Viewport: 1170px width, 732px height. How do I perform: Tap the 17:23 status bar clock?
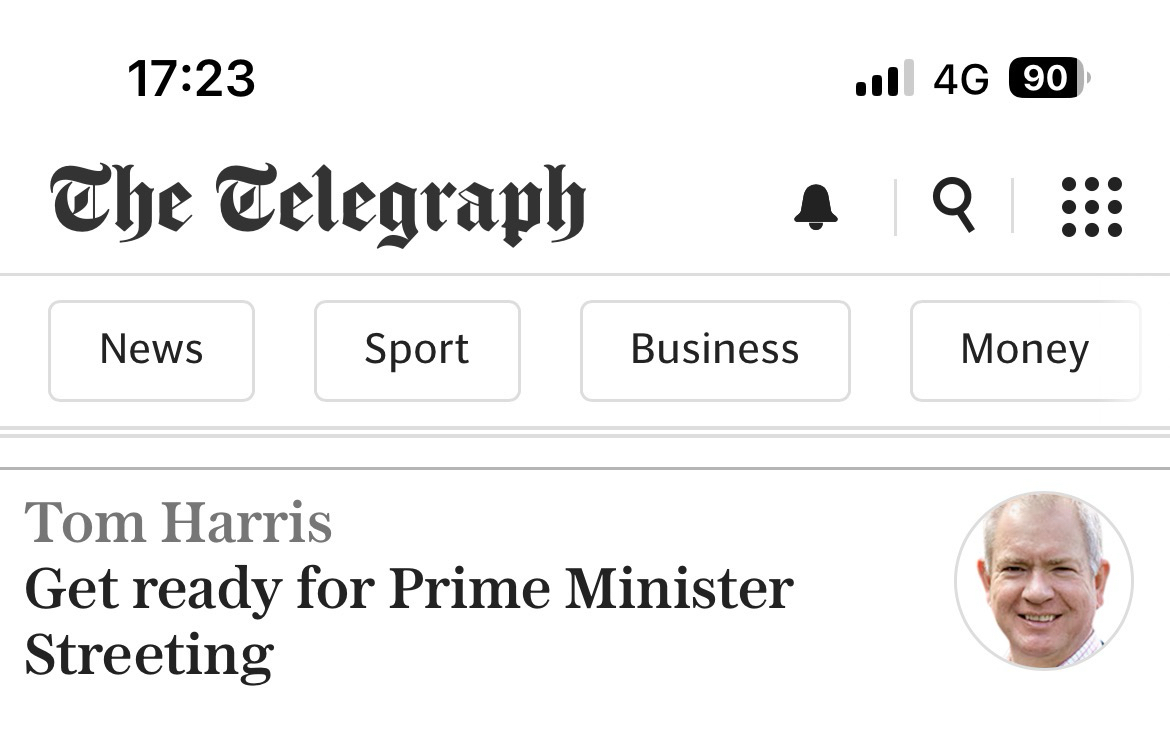tap(192, 78)
